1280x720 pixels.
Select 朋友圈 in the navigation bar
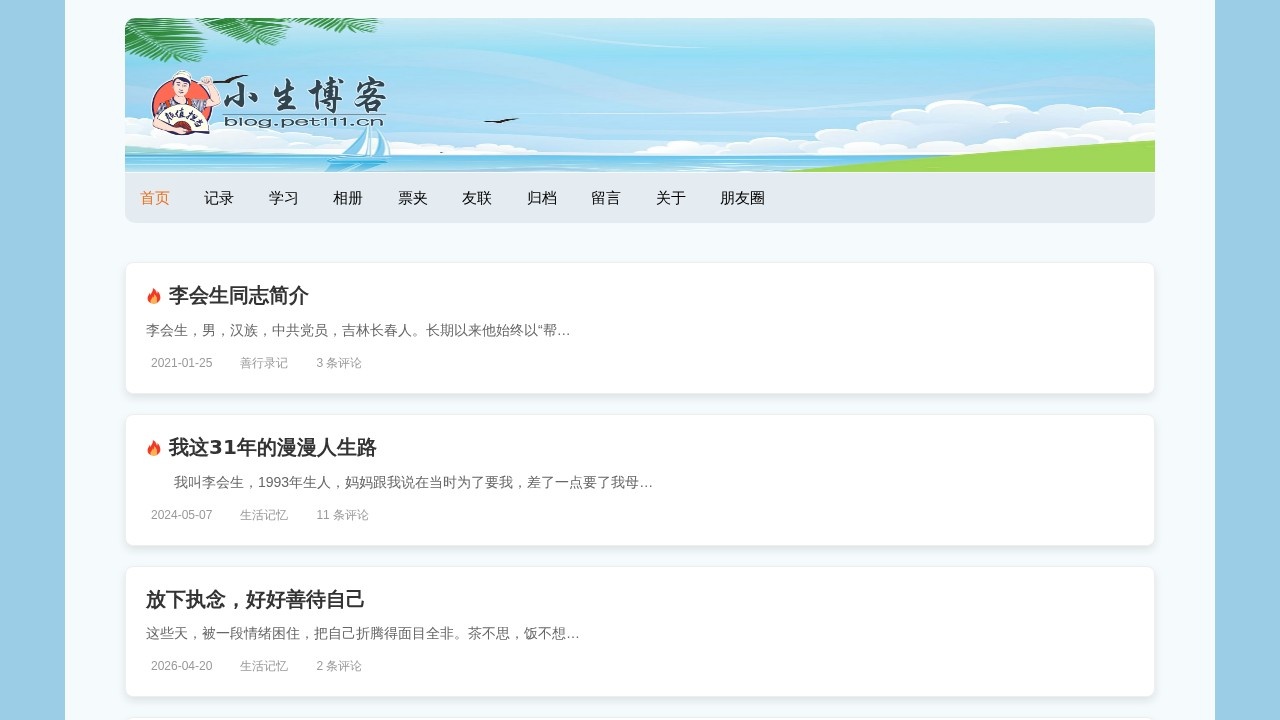[742, 198]
